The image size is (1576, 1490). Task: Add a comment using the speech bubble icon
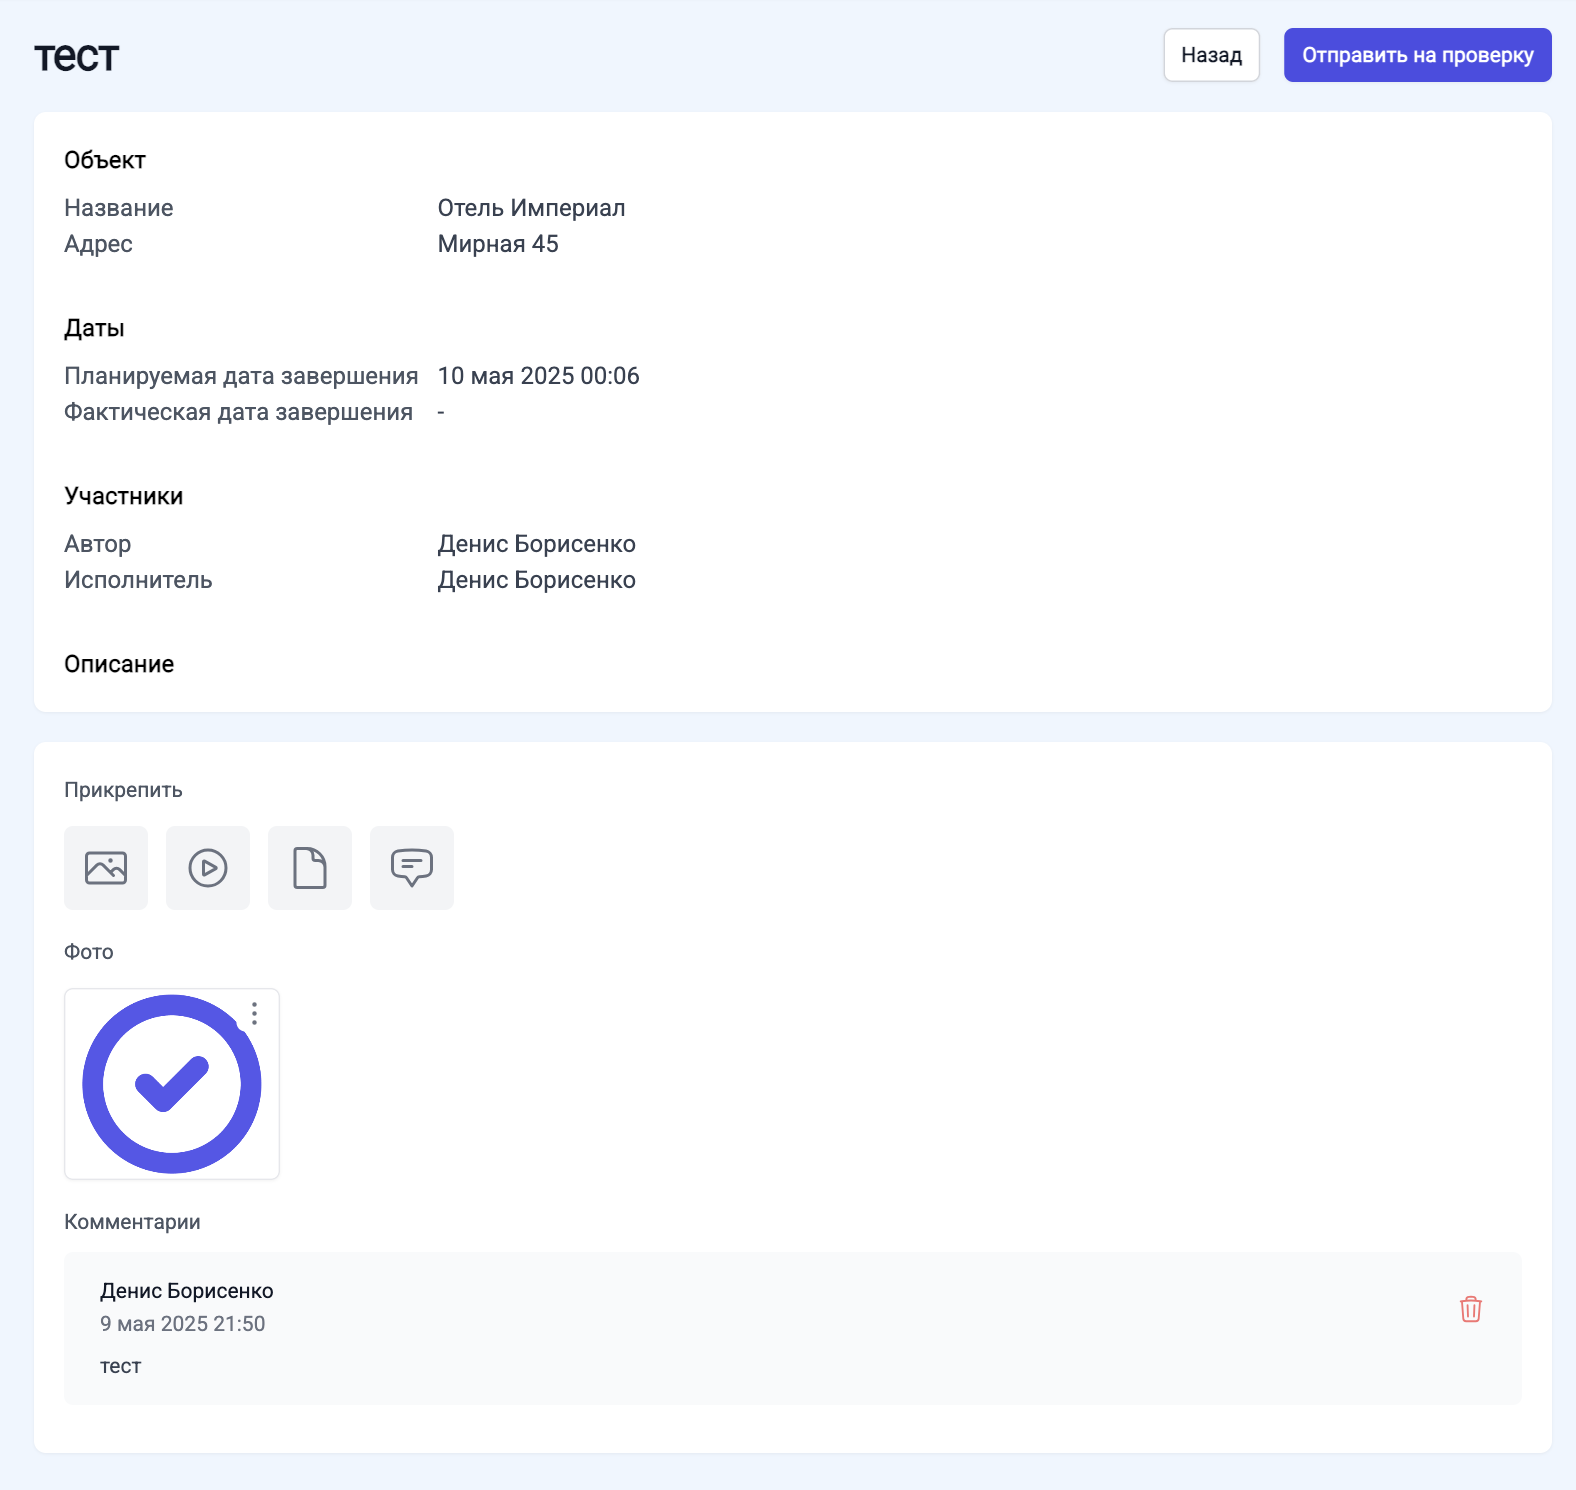pos(412,868)
